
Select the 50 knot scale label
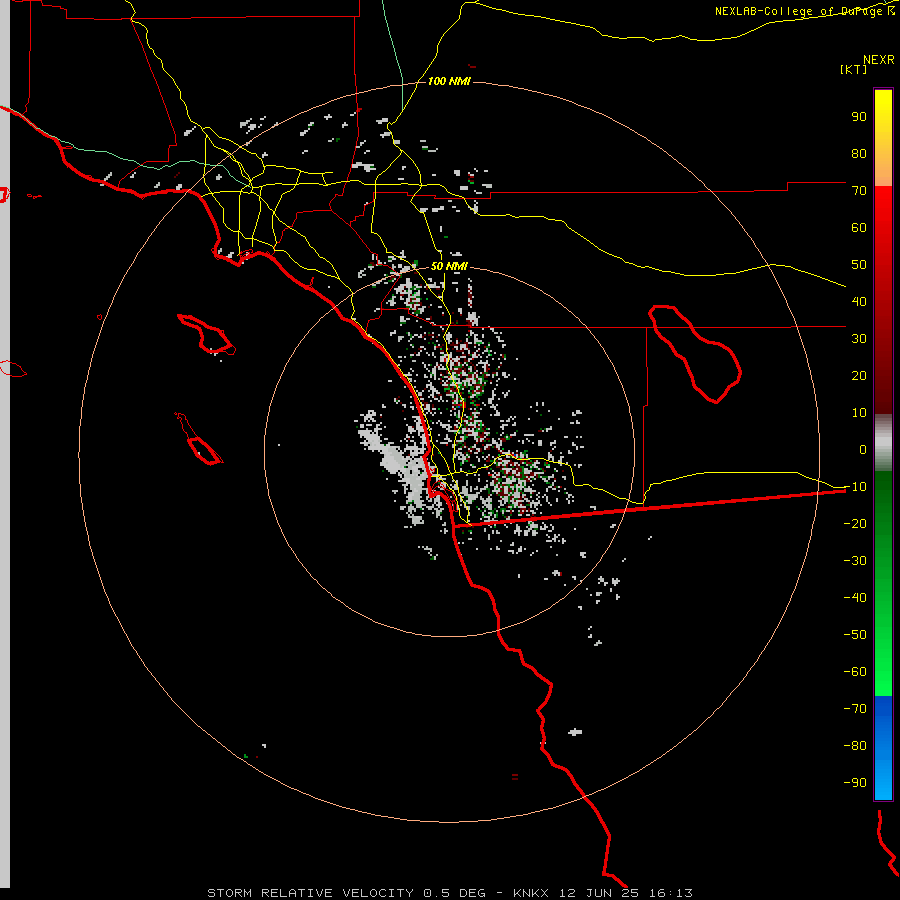[x=859, y=265]
